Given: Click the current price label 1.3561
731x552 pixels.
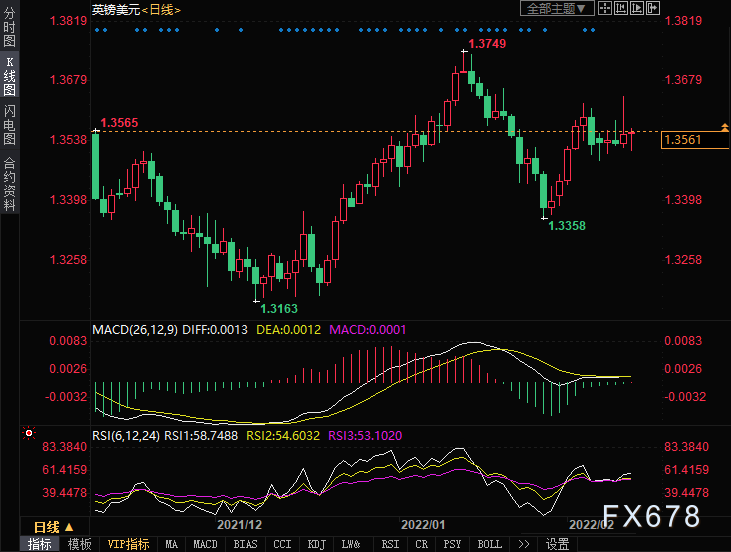Looking at the screenshot, I should [x=686, y=141].
